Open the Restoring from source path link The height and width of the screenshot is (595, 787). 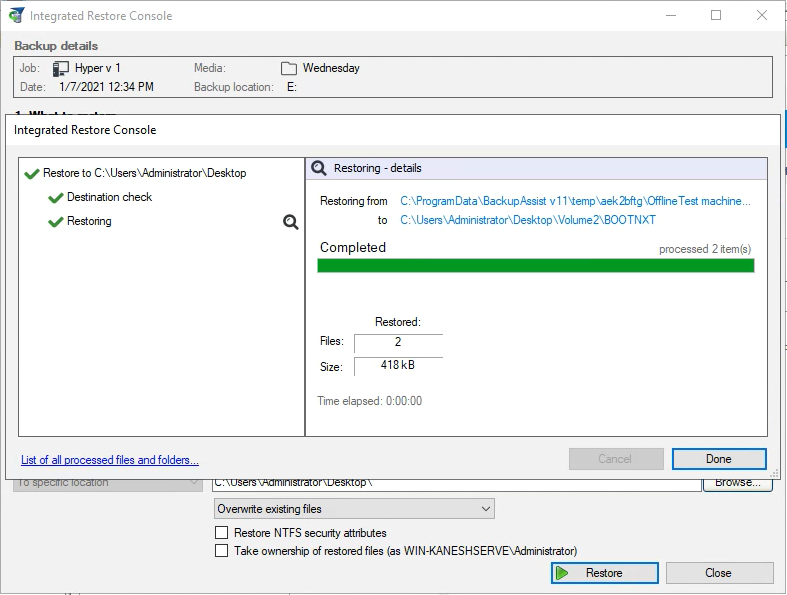(x=574, y=201)
